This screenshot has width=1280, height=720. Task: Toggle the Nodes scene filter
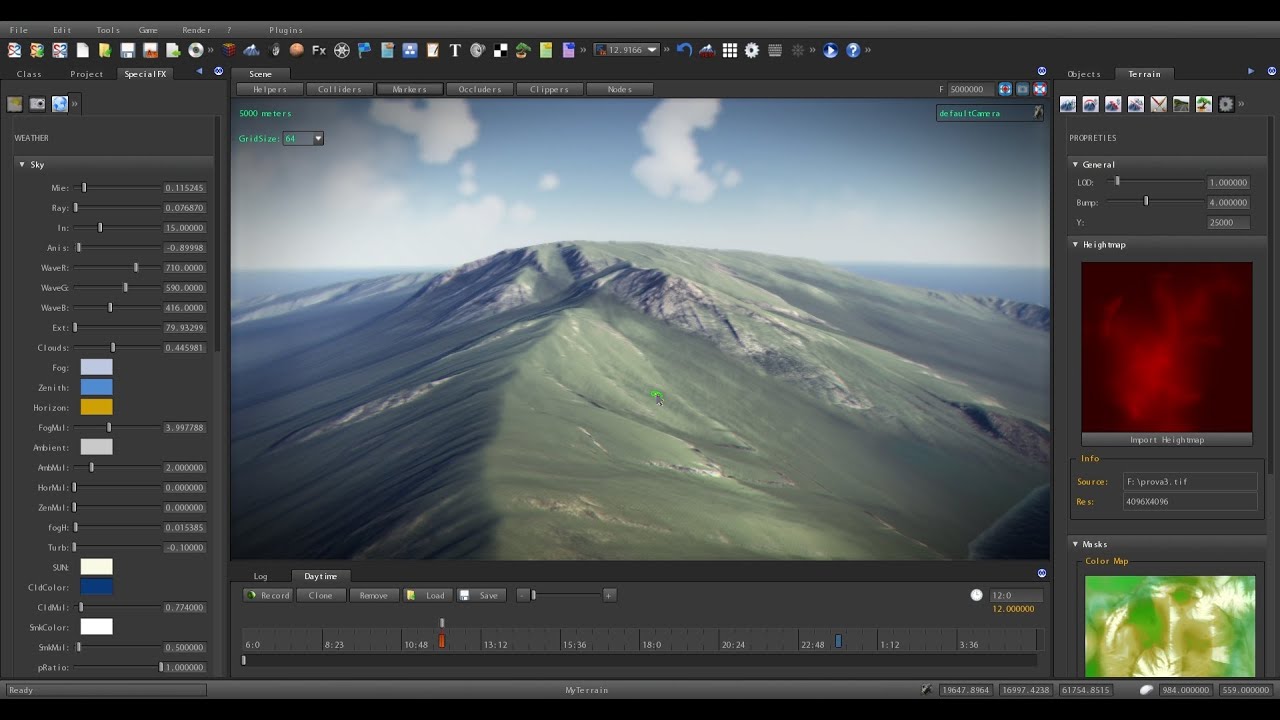620,89
